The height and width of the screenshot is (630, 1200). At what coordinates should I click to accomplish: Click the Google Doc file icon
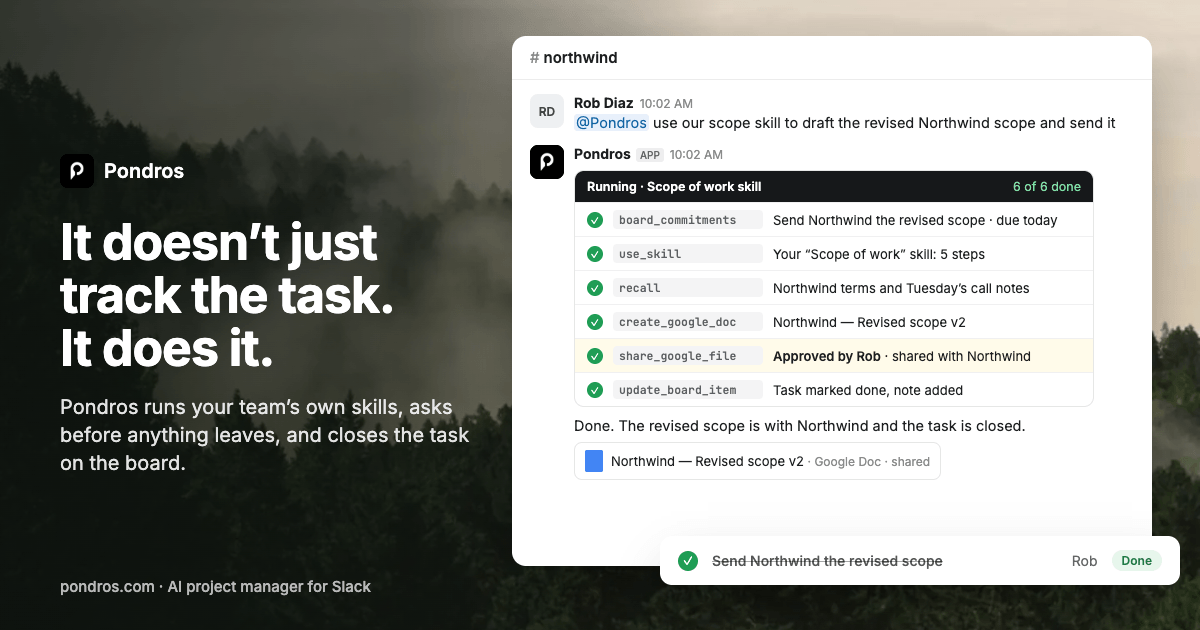594,461
